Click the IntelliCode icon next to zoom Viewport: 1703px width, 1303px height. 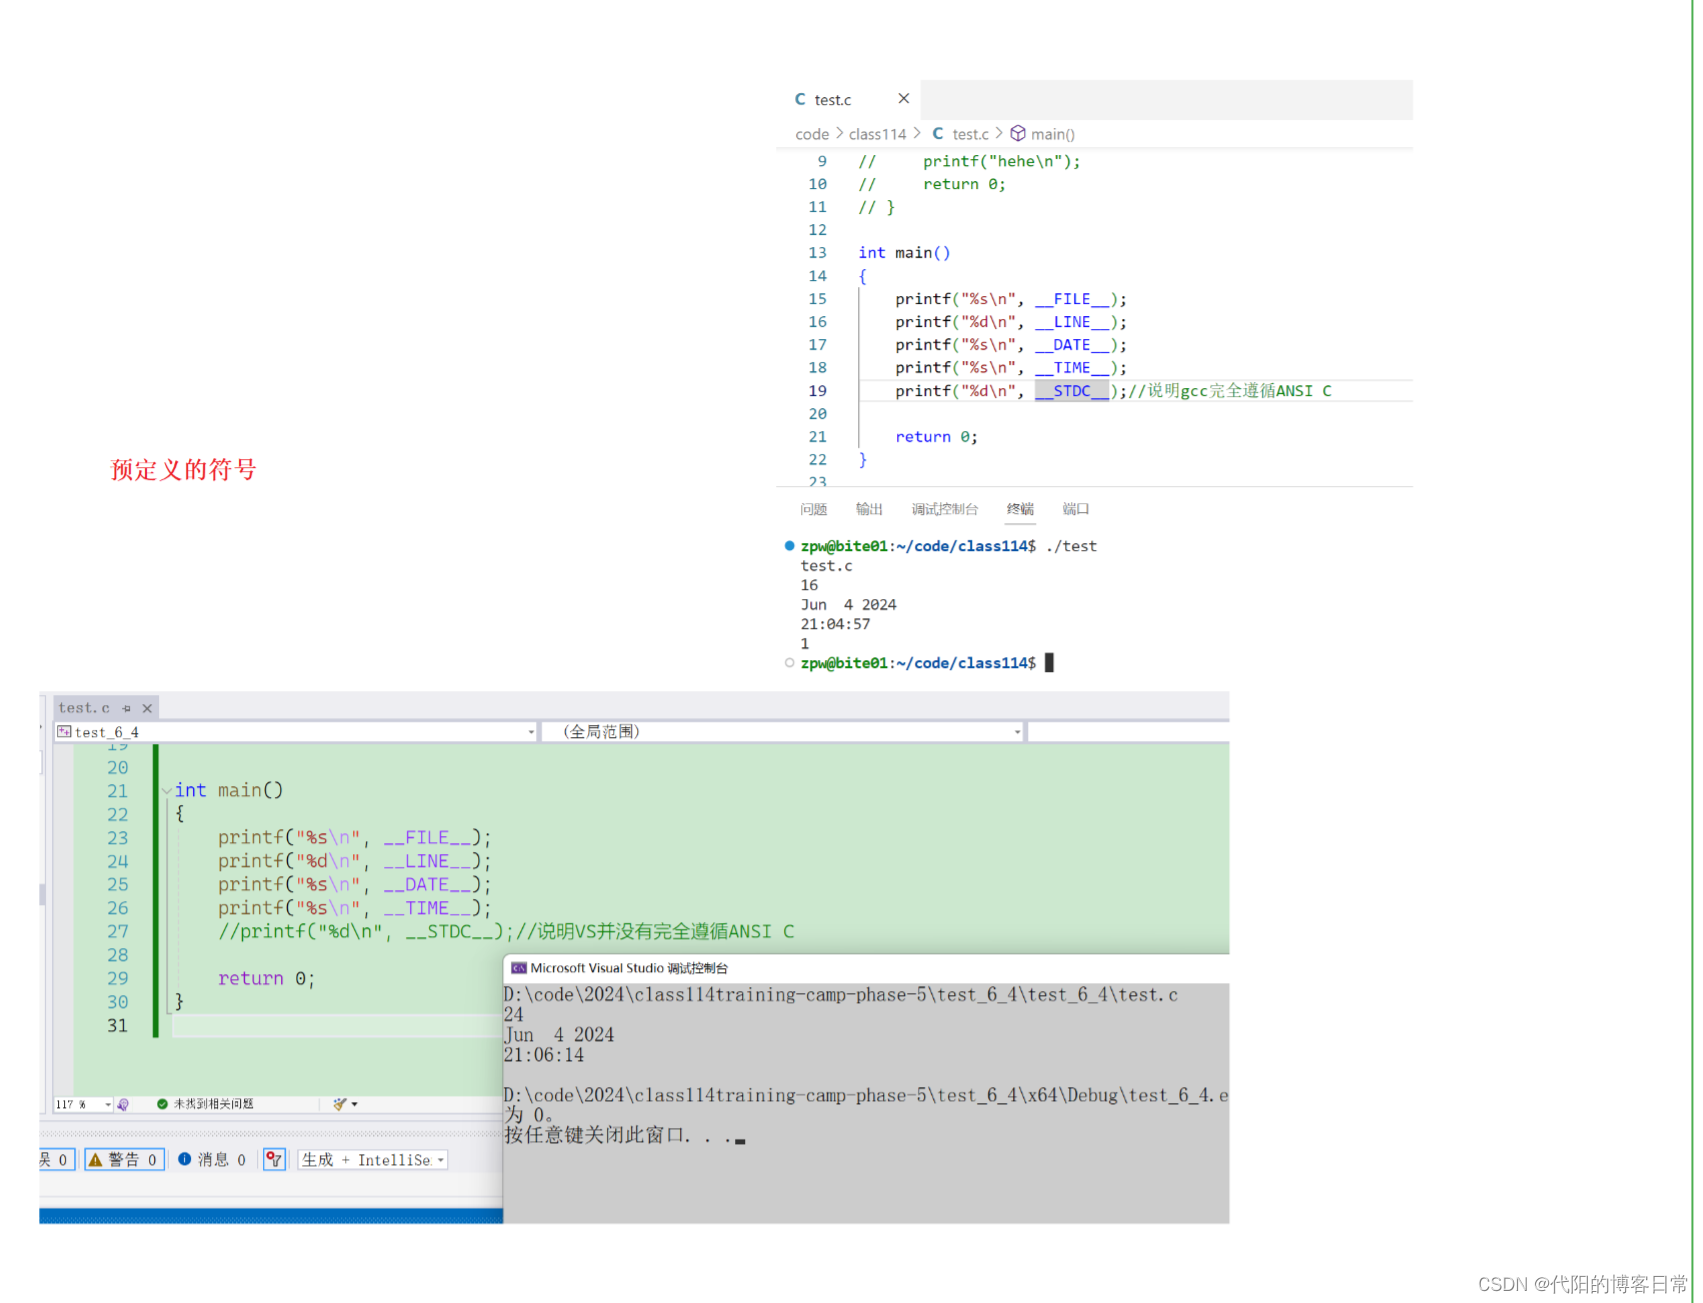[123, 1104]
